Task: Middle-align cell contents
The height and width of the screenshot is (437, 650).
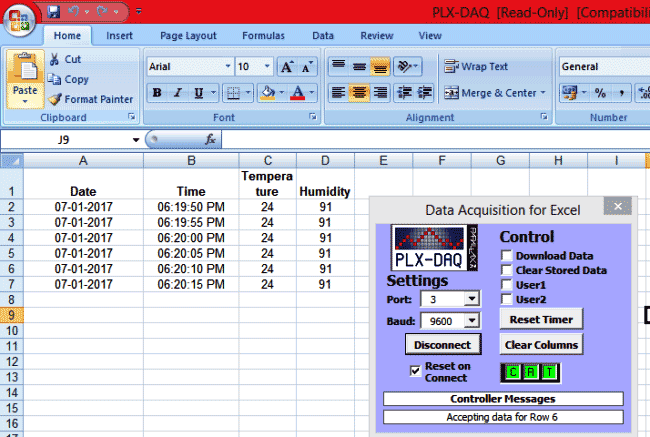Action: pos(359,67)
